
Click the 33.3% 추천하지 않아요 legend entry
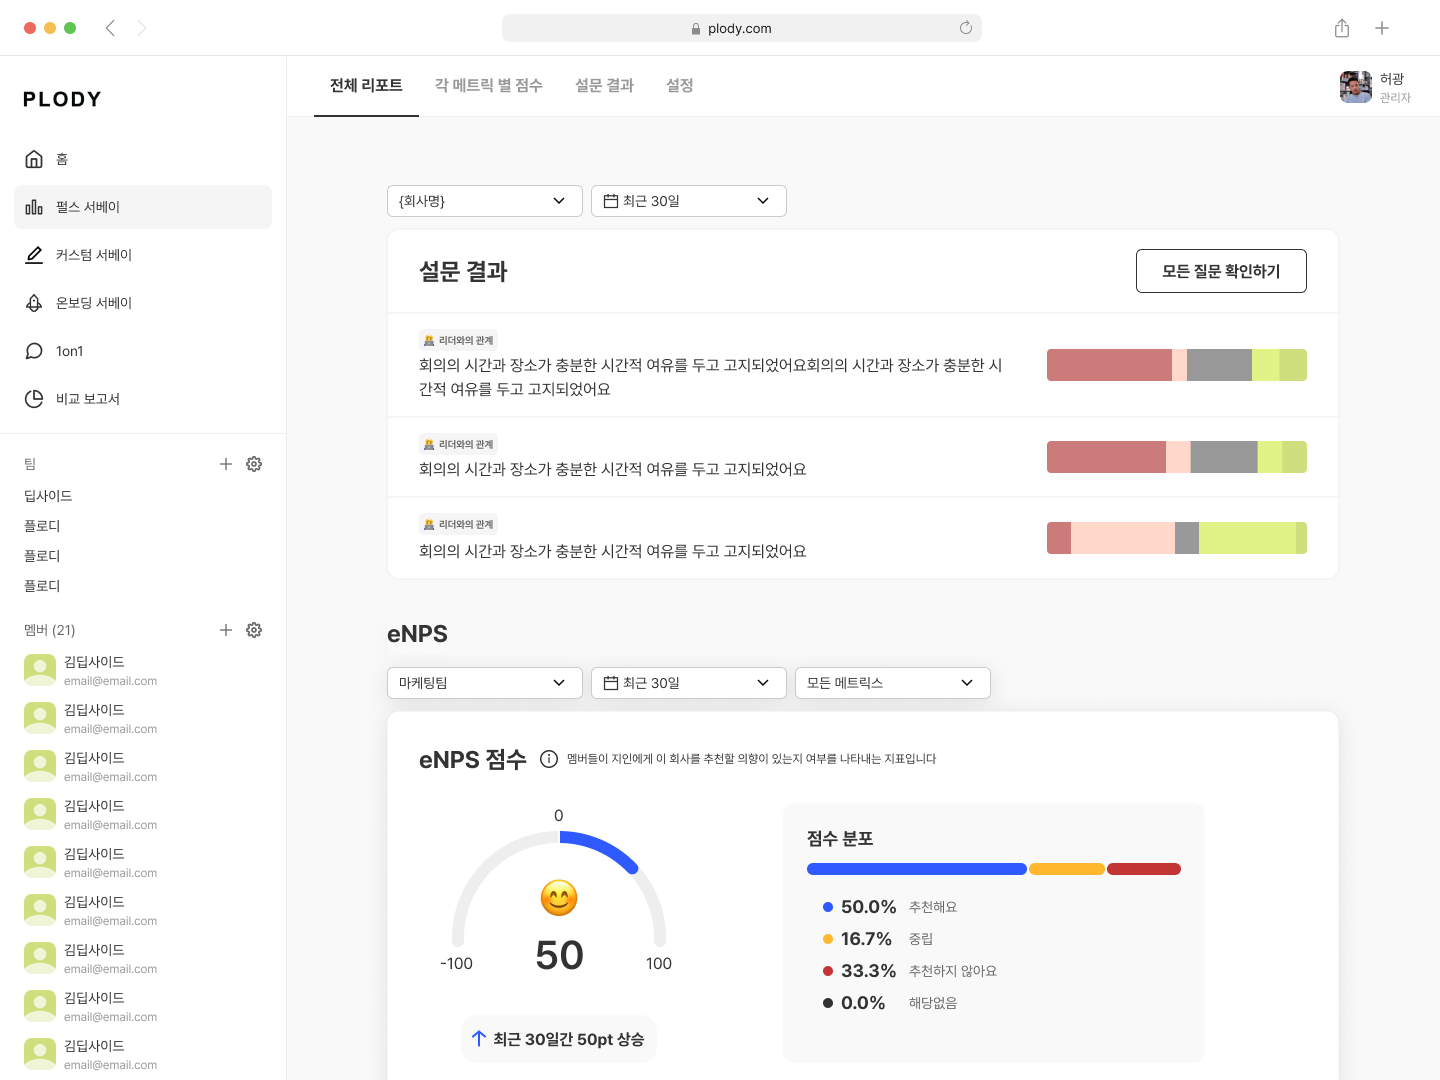[910, 971]
